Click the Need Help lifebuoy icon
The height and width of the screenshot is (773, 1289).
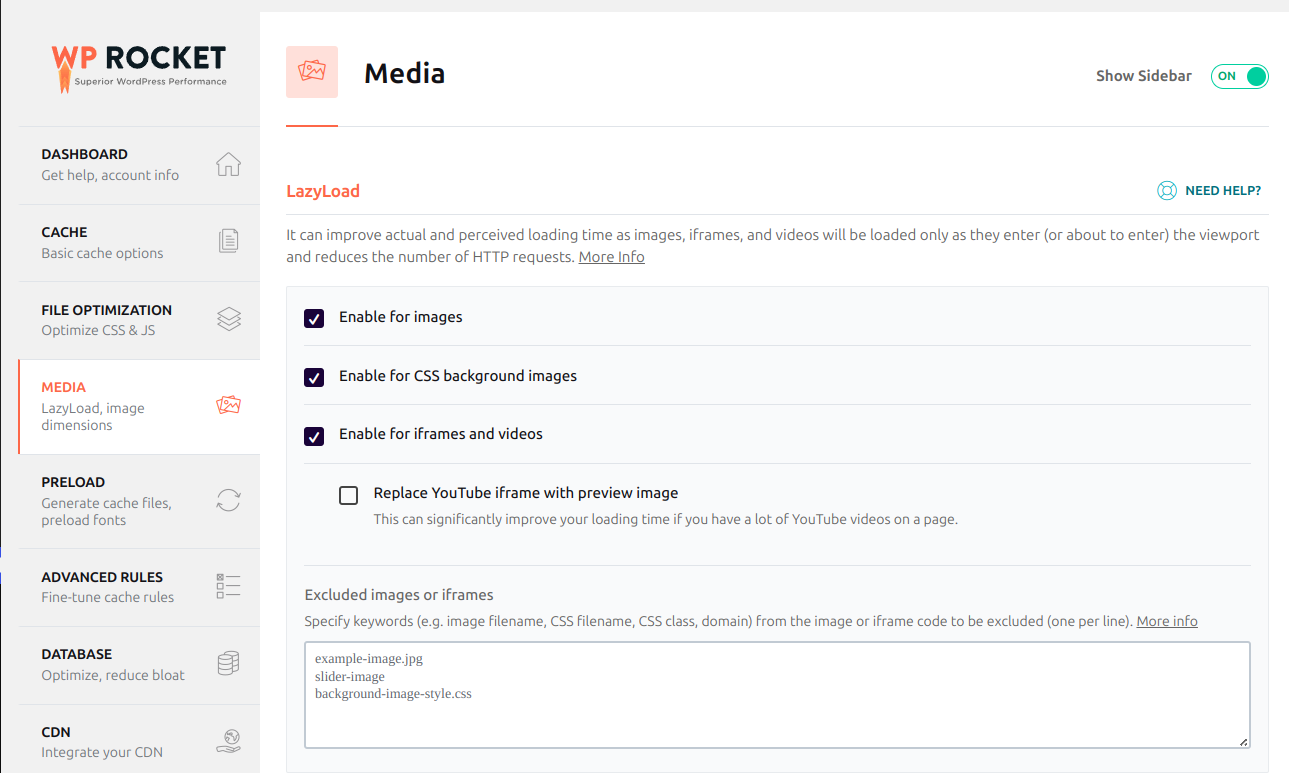[x=1166, y=191]
